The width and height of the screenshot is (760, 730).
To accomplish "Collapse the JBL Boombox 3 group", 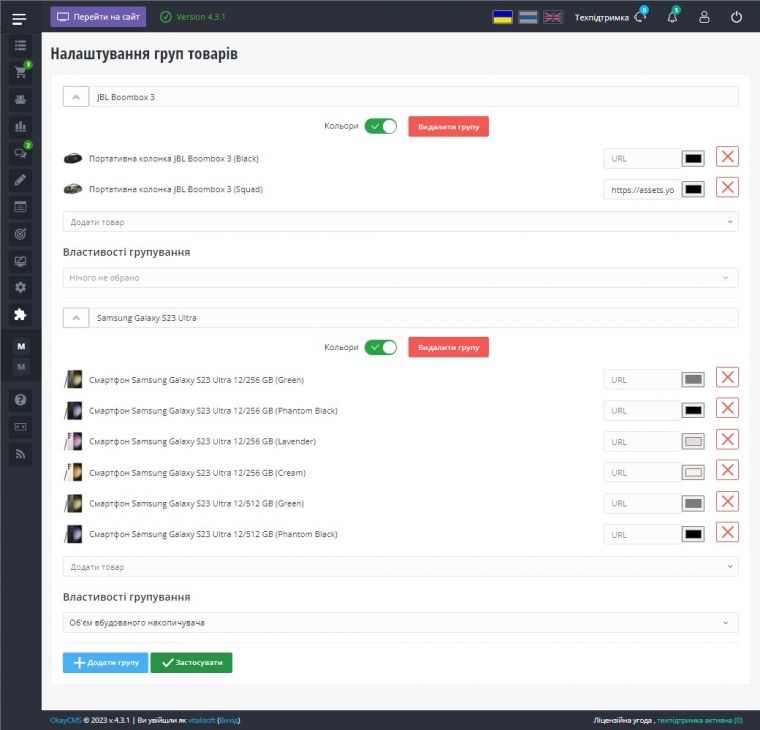I will click(x=76, y=97).
